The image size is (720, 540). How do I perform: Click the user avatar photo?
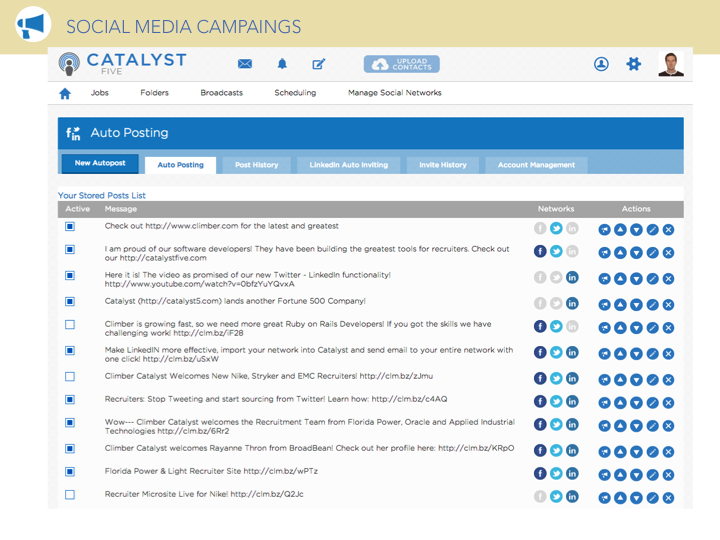pos(671,64)
